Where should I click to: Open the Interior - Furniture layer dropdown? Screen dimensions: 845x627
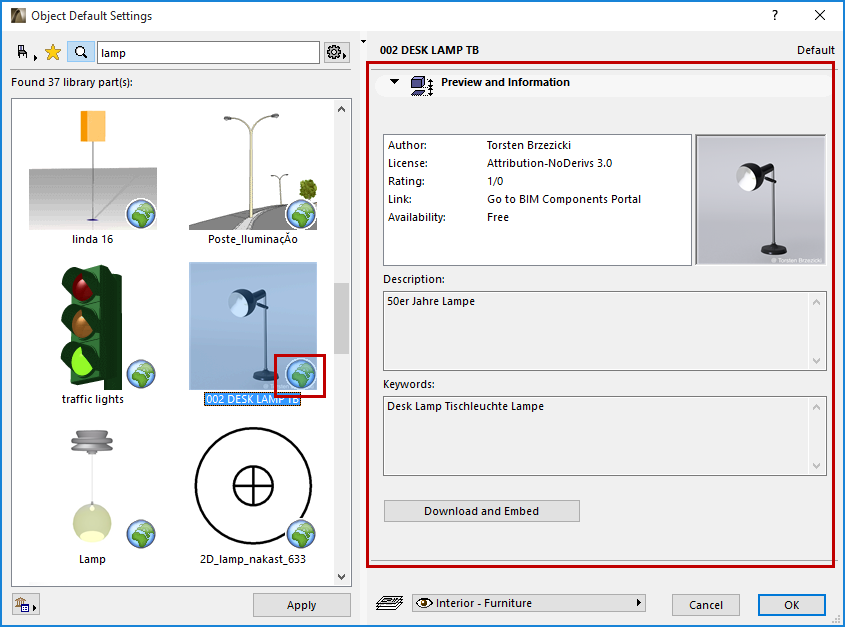click(529, 603)
